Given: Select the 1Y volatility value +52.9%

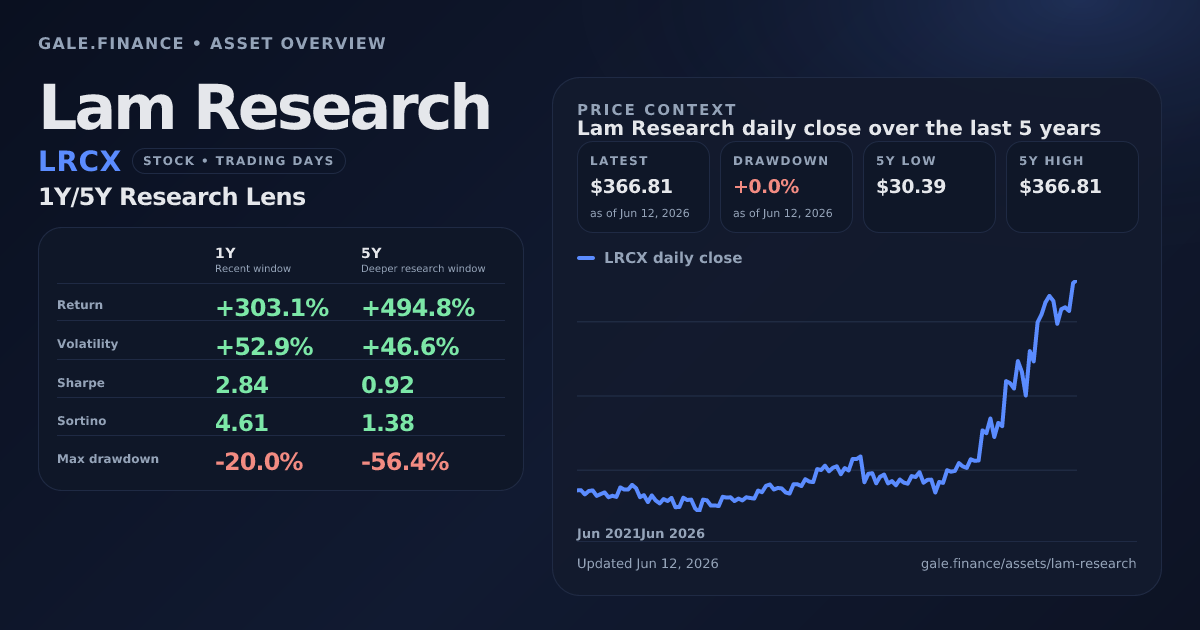Looking at the screenshot, I should 264,347.
